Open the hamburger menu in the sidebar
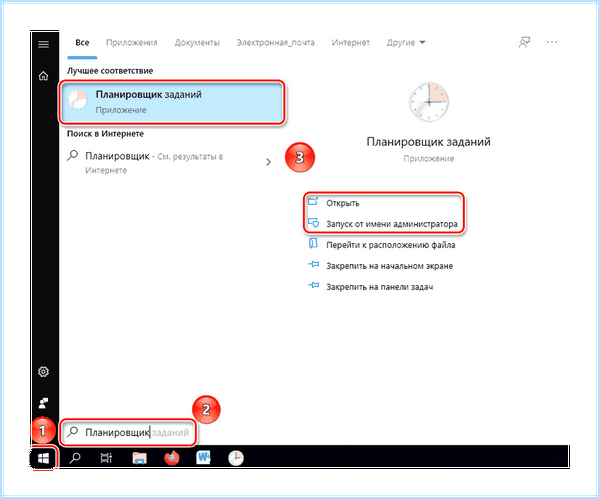600x499 pixels. pos(44,44)
